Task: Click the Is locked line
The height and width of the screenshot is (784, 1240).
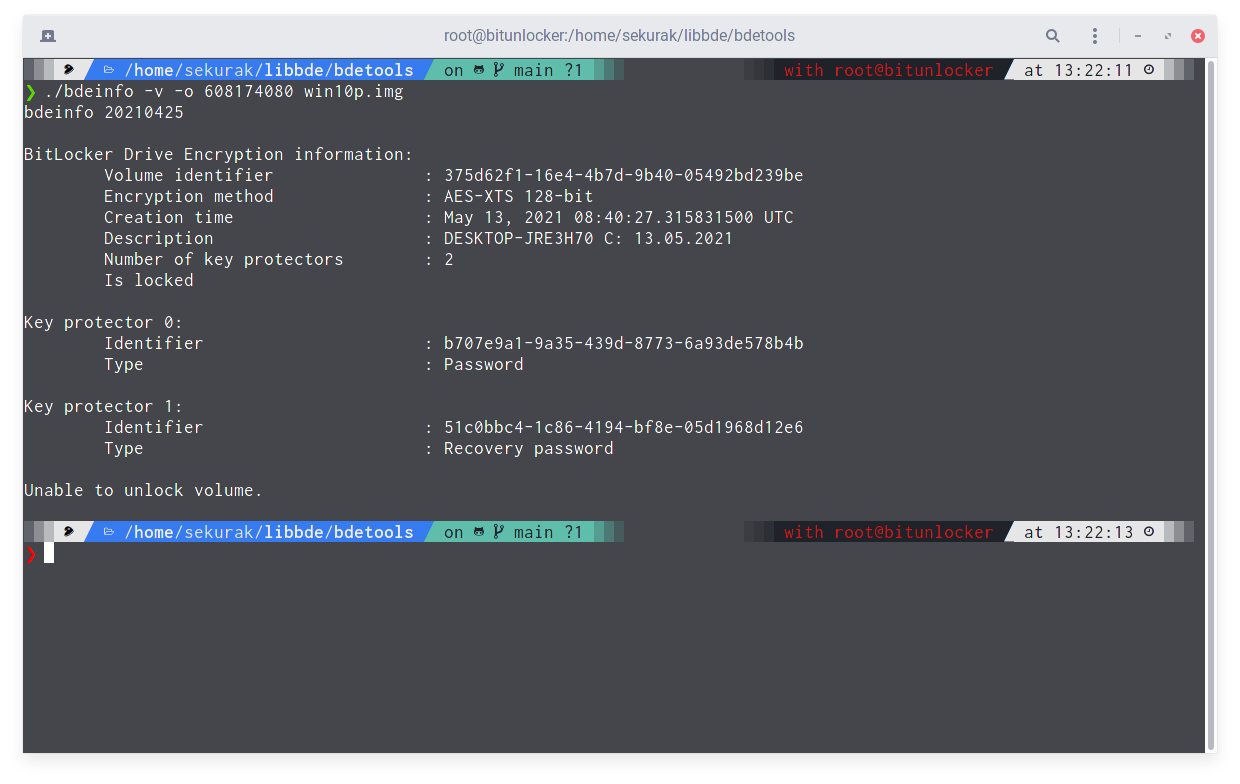Action: point(149,280)
